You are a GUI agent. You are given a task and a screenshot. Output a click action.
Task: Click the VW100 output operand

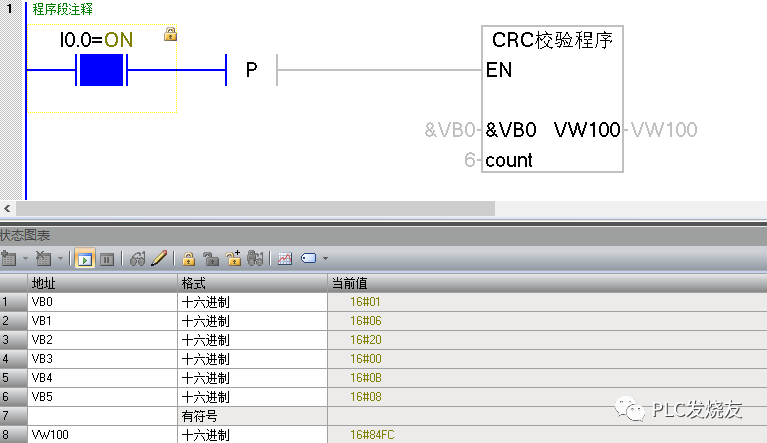pos(664,130)
